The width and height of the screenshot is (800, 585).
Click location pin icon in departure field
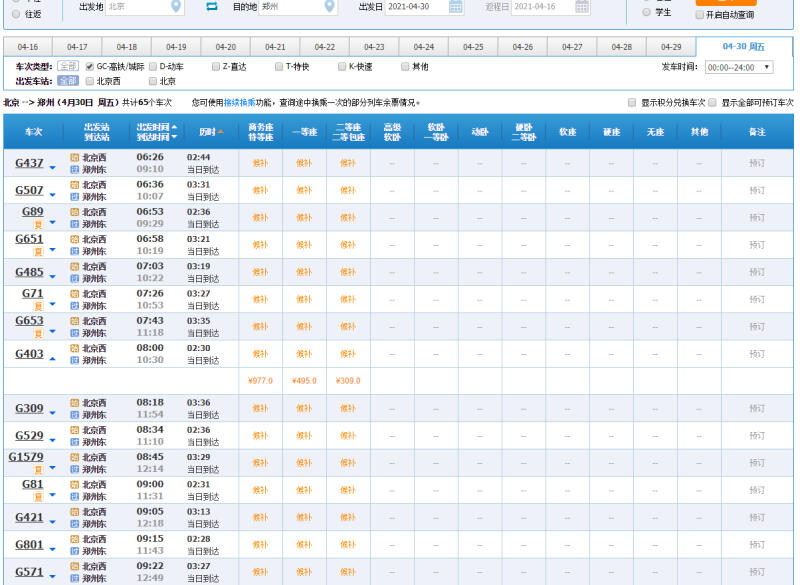[177, 7]
